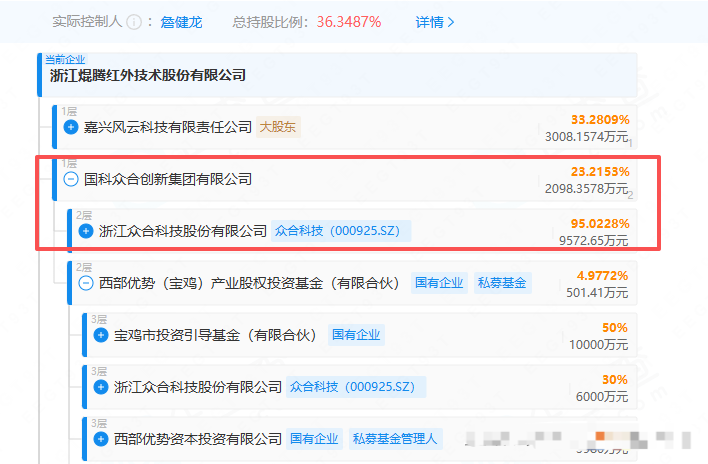Image resolution: width=708 pixels, height=464 pixels.
Task: Expand 西部优势资本投资有限公司 plus icon
Action: [101, 439]
